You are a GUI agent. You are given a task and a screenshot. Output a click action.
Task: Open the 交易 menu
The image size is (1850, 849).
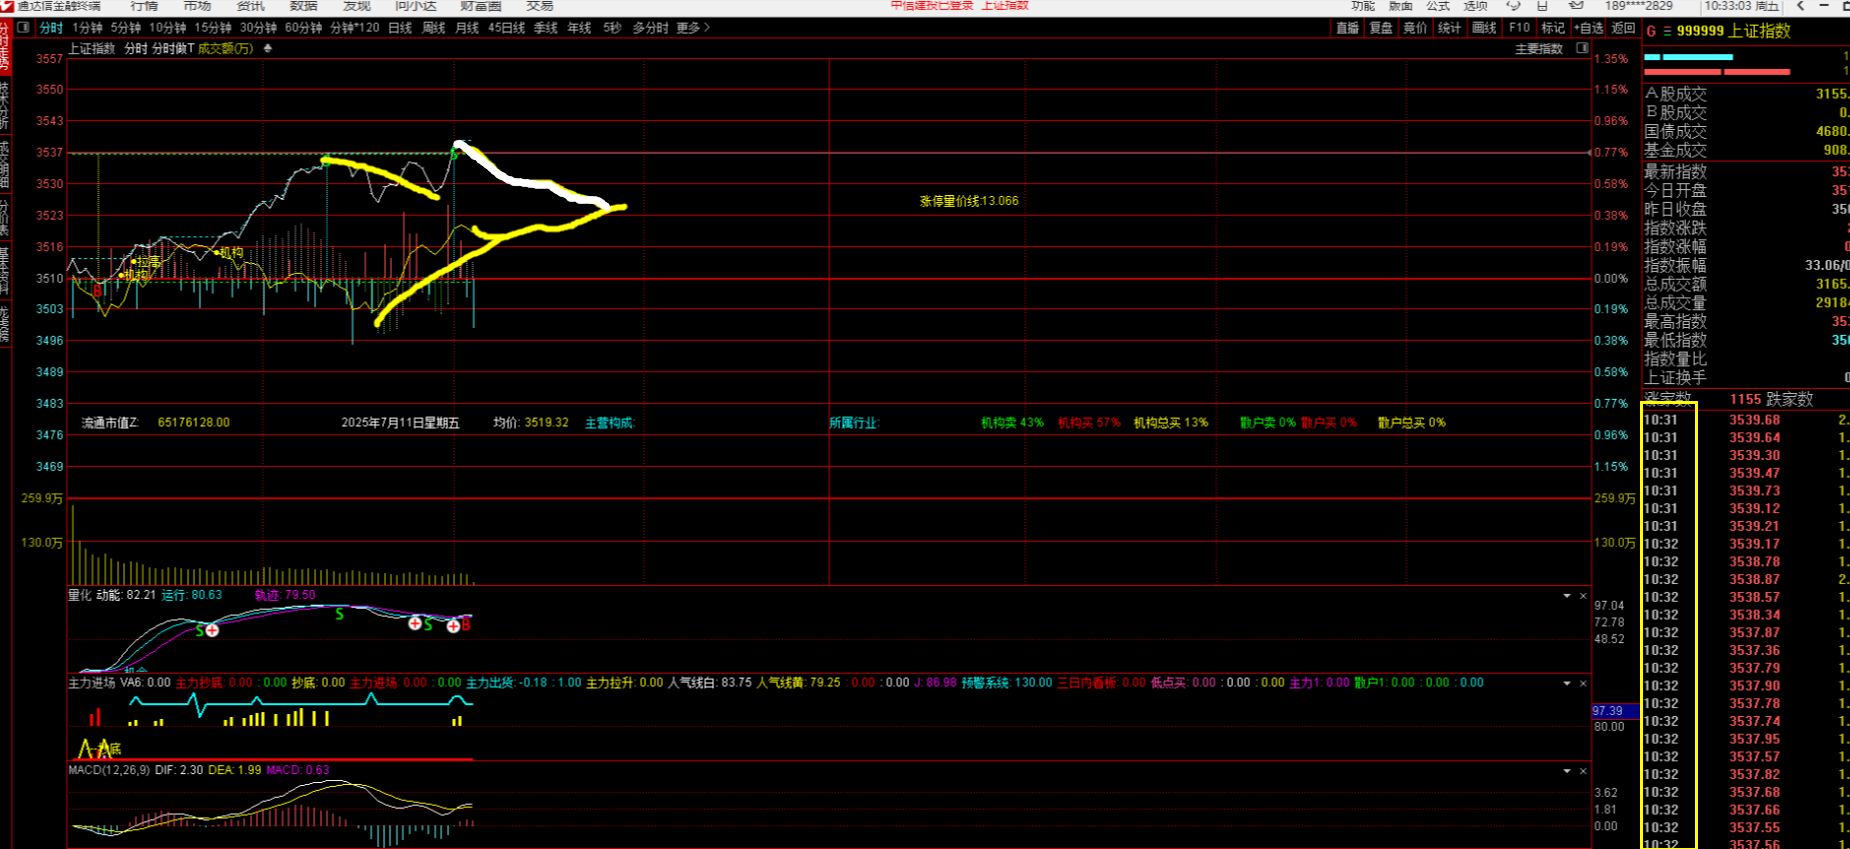tap(540, 6)
